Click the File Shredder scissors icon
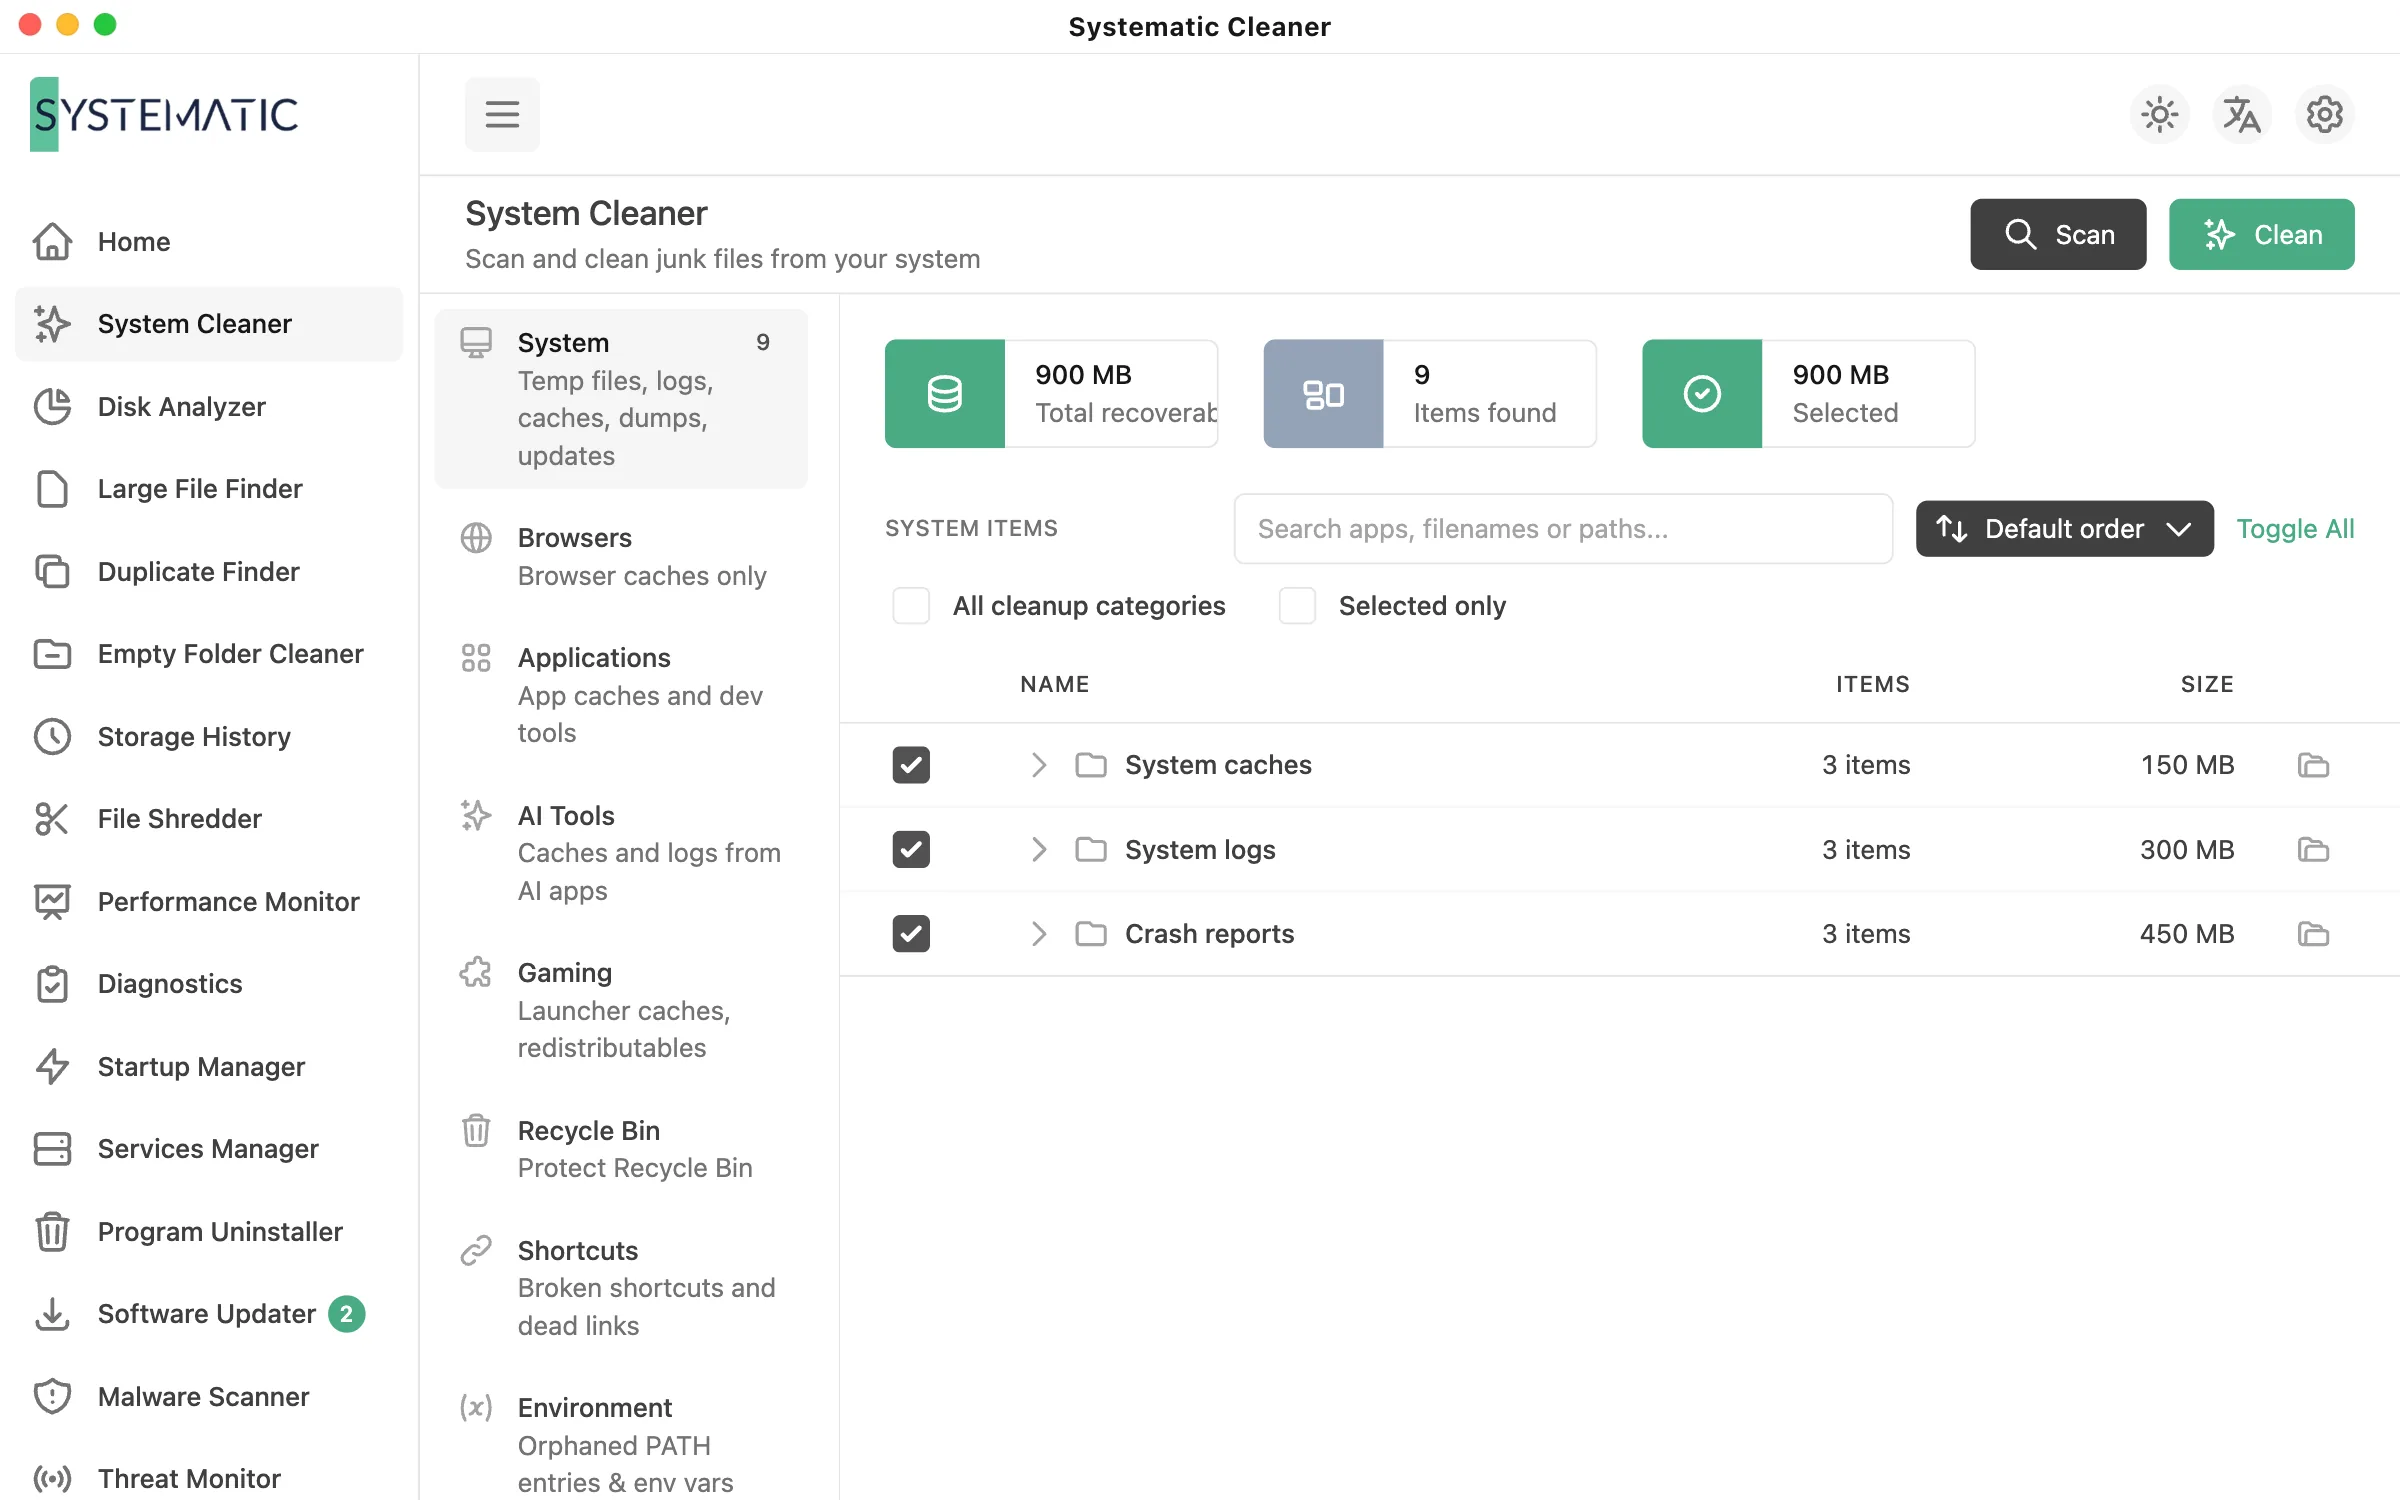Viewport: 2400px width, 1500px height. 52,819
